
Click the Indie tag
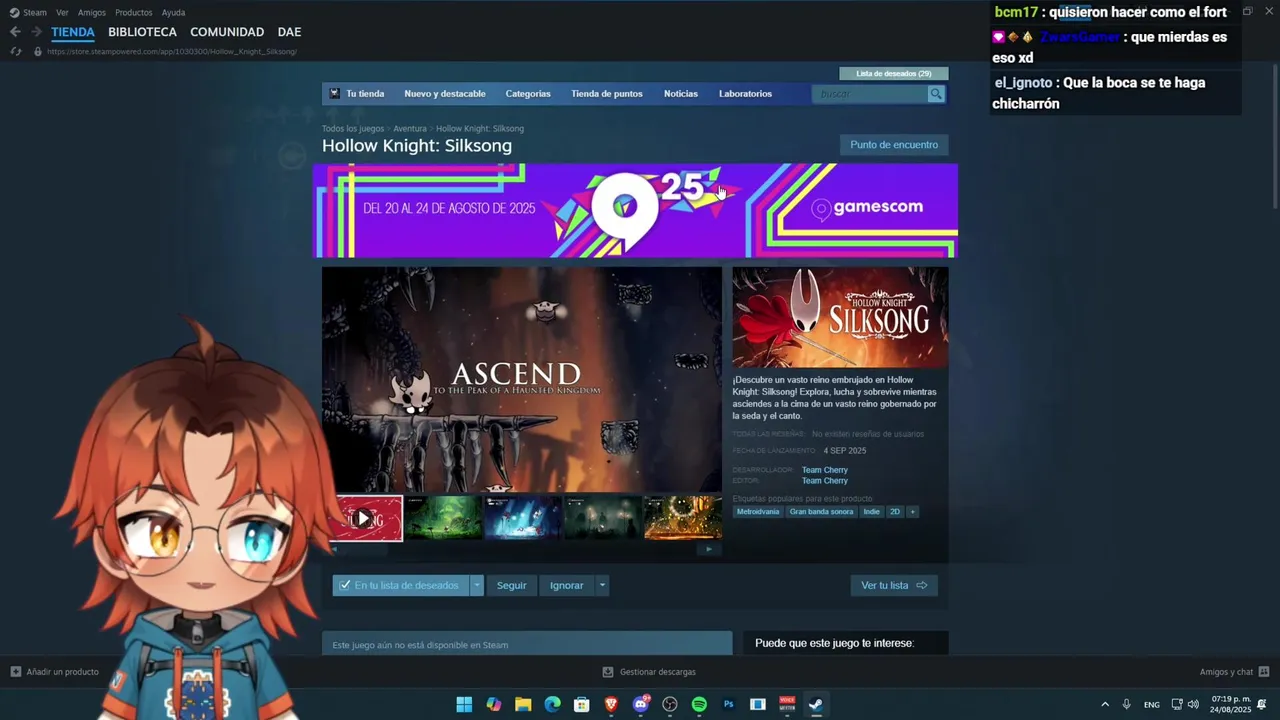tap(872, 512)
